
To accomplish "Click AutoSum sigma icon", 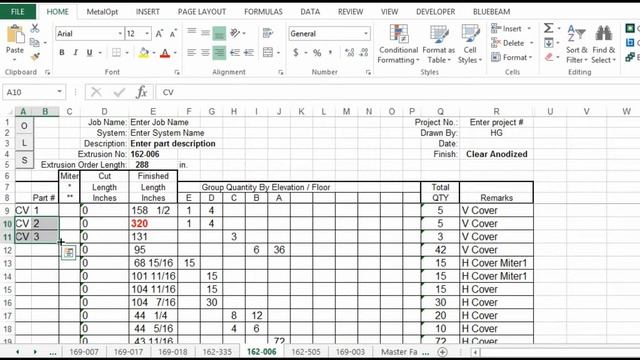I will click(549, 28).
